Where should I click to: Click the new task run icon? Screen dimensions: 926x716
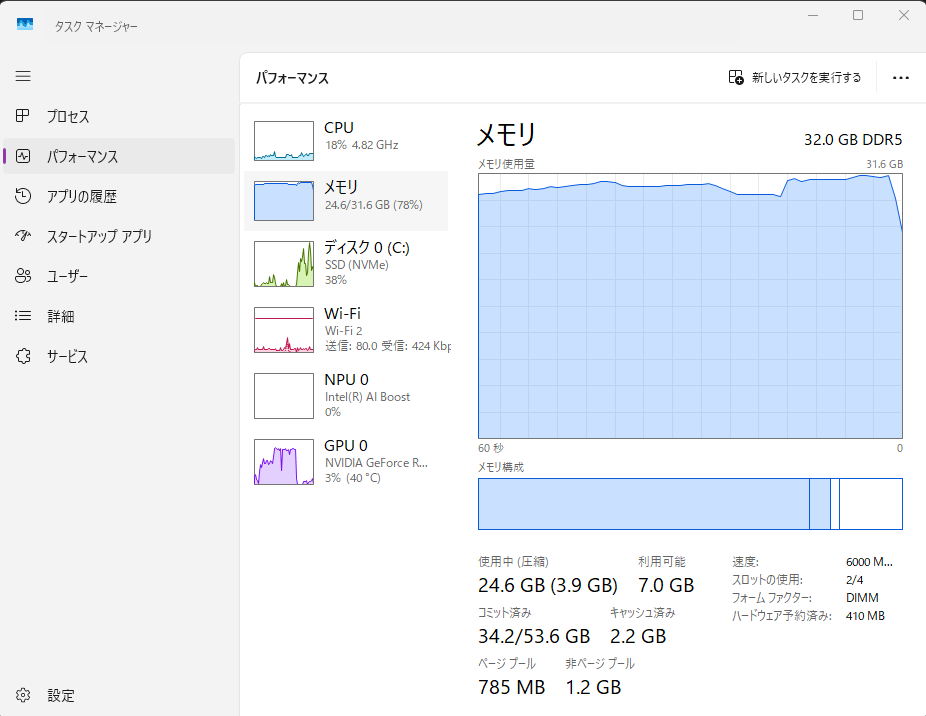coord(736,77)
